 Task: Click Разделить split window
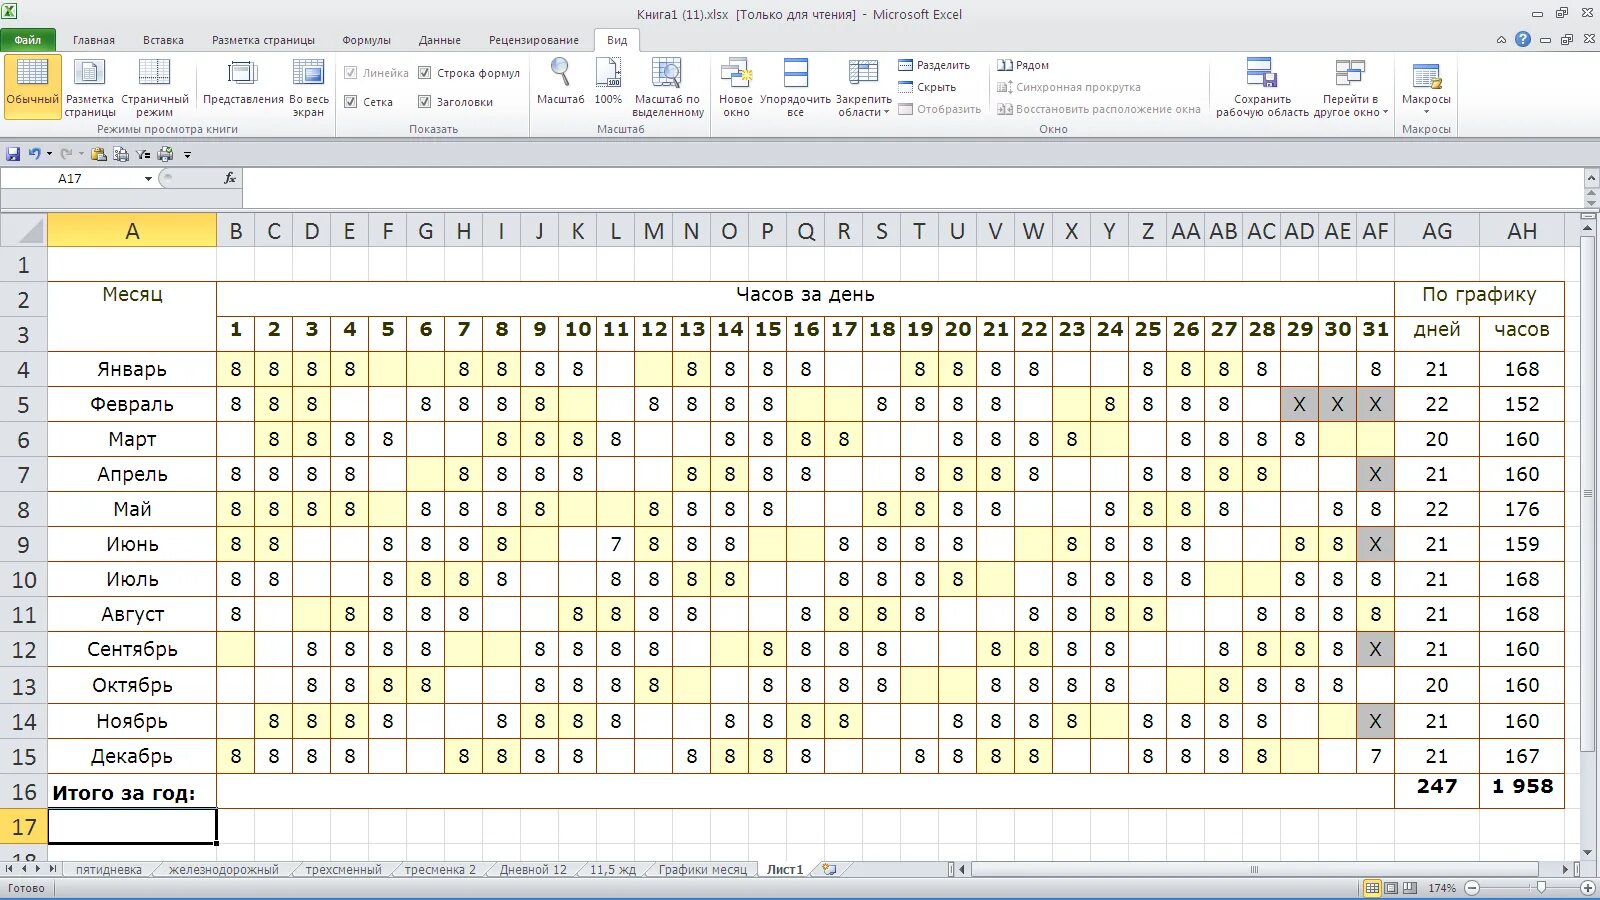tap(934, 65)
